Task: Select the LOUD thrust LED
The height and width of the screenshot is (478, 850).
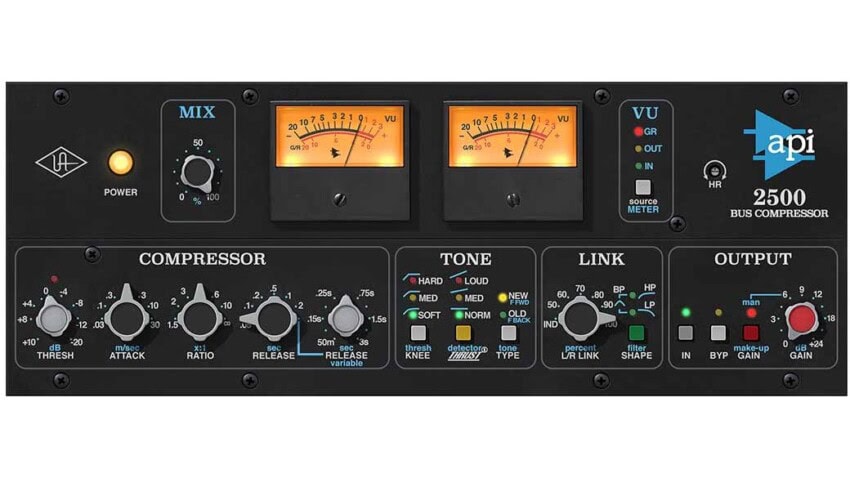Action: (x=459, y=281)
